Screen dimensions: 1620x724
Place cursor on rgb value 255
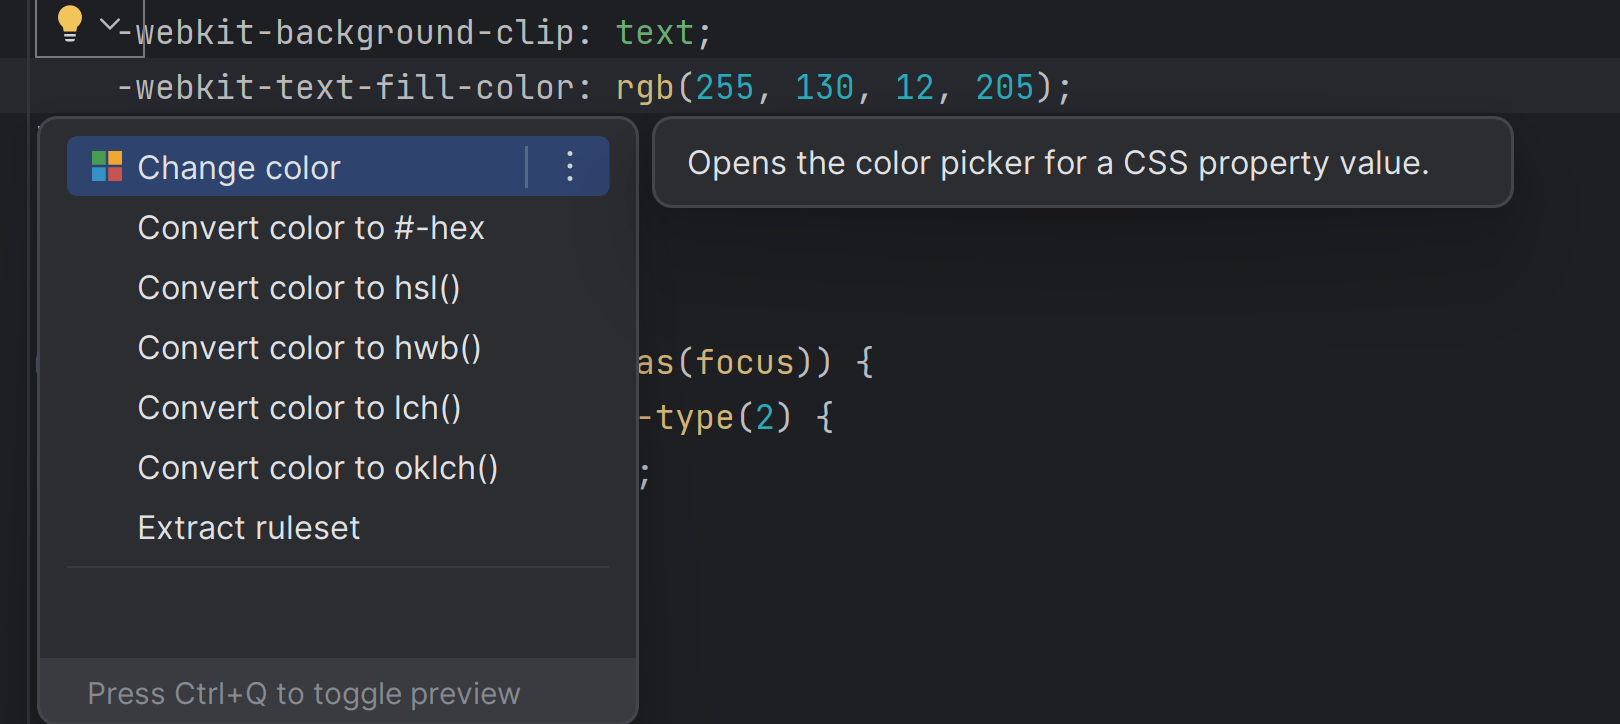click(724, 88)
